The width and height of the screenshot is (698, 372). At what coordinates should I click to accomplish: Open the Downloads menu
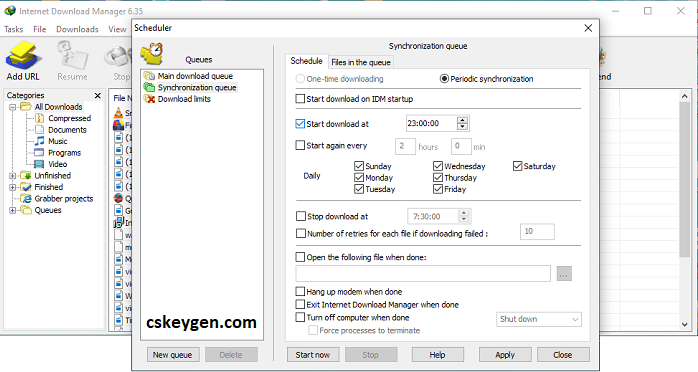[x=77, y=29]
